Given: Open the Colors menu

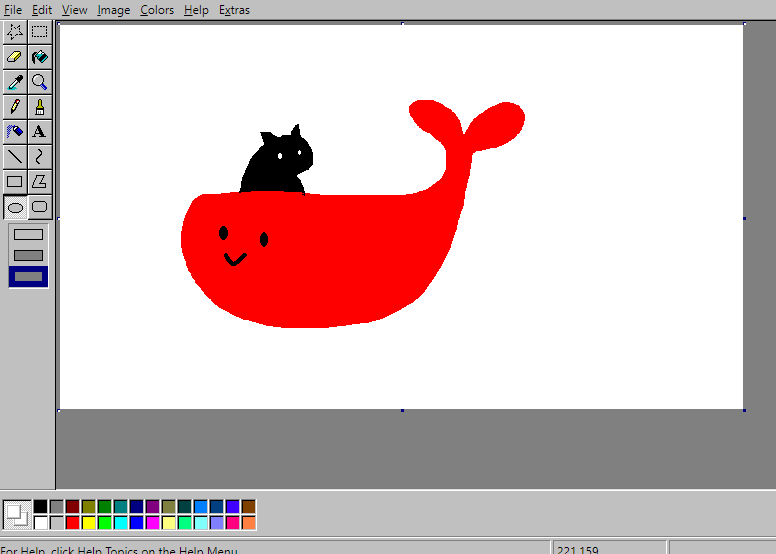Looking at the screenshot, I should click(x=157, y=10).
